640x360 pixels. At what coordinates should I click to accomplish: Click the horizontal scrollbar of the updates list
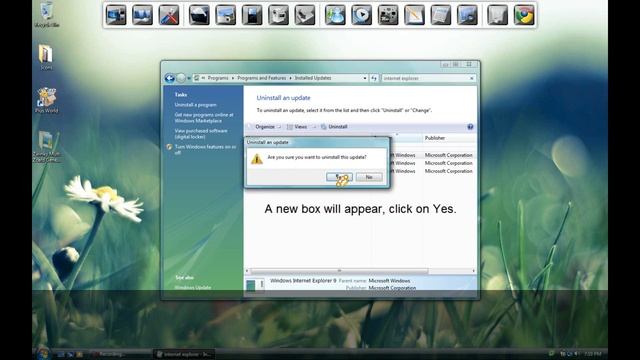[339, 271]
